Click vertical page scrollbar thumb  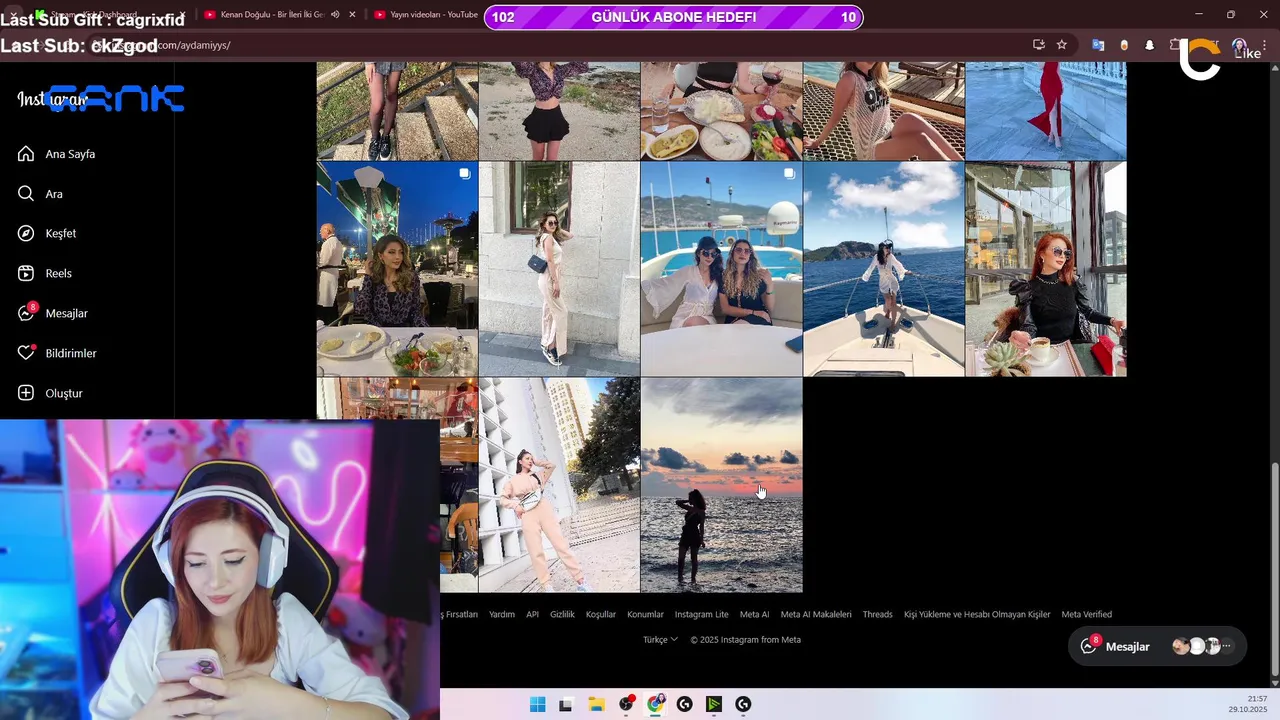1273,568
